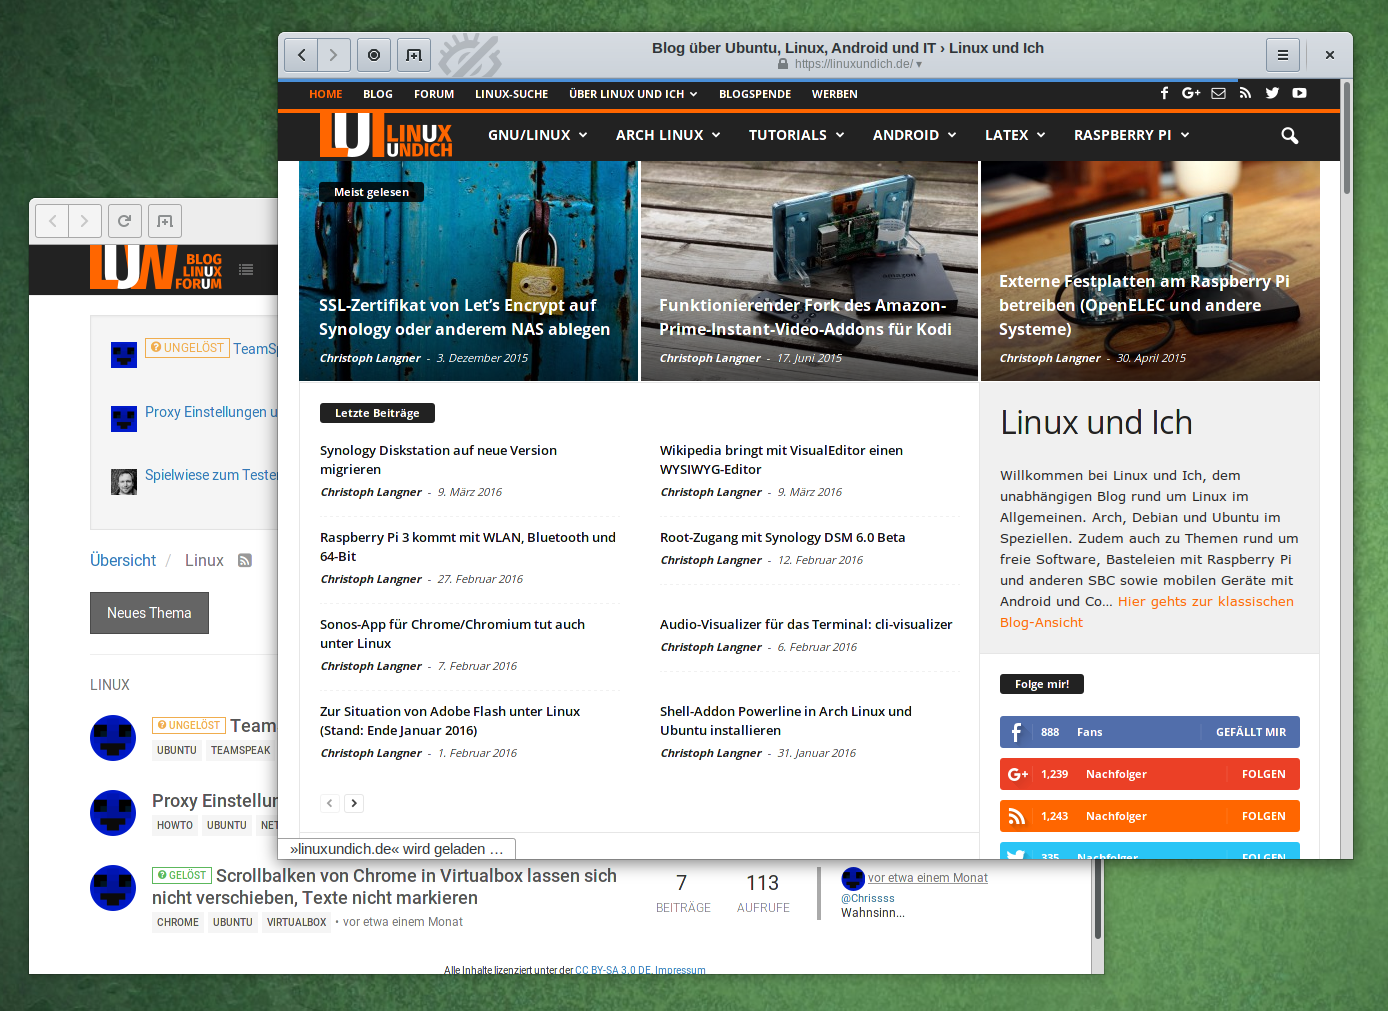Stop loading page in the front window

click(x=374, y=55)
